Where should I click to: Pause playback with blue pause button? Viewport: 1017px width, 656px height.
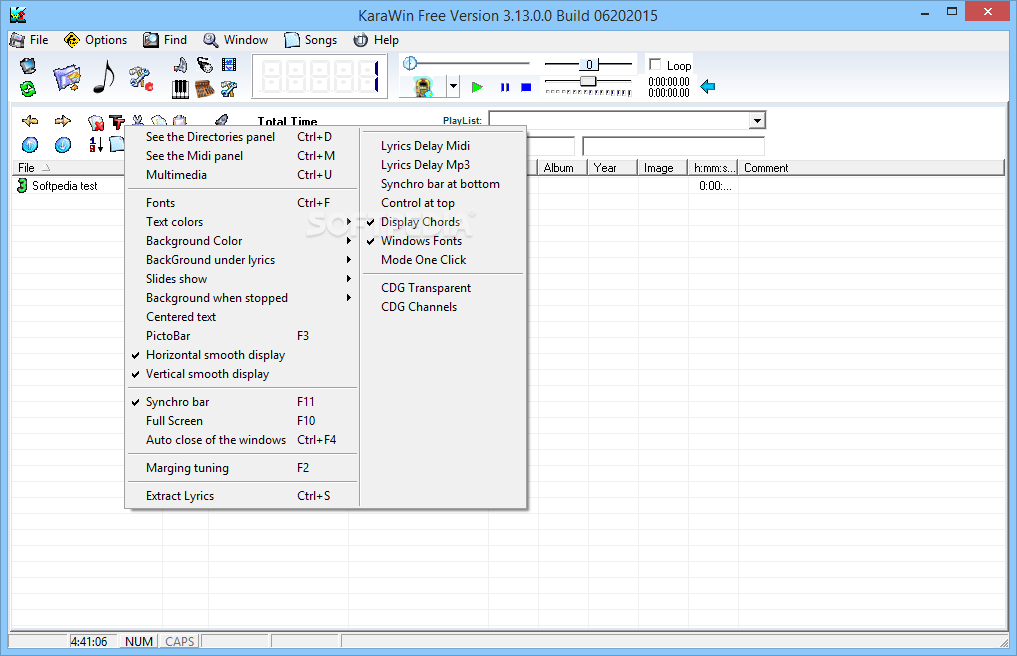pyautogui.click(x=505, y=87)
